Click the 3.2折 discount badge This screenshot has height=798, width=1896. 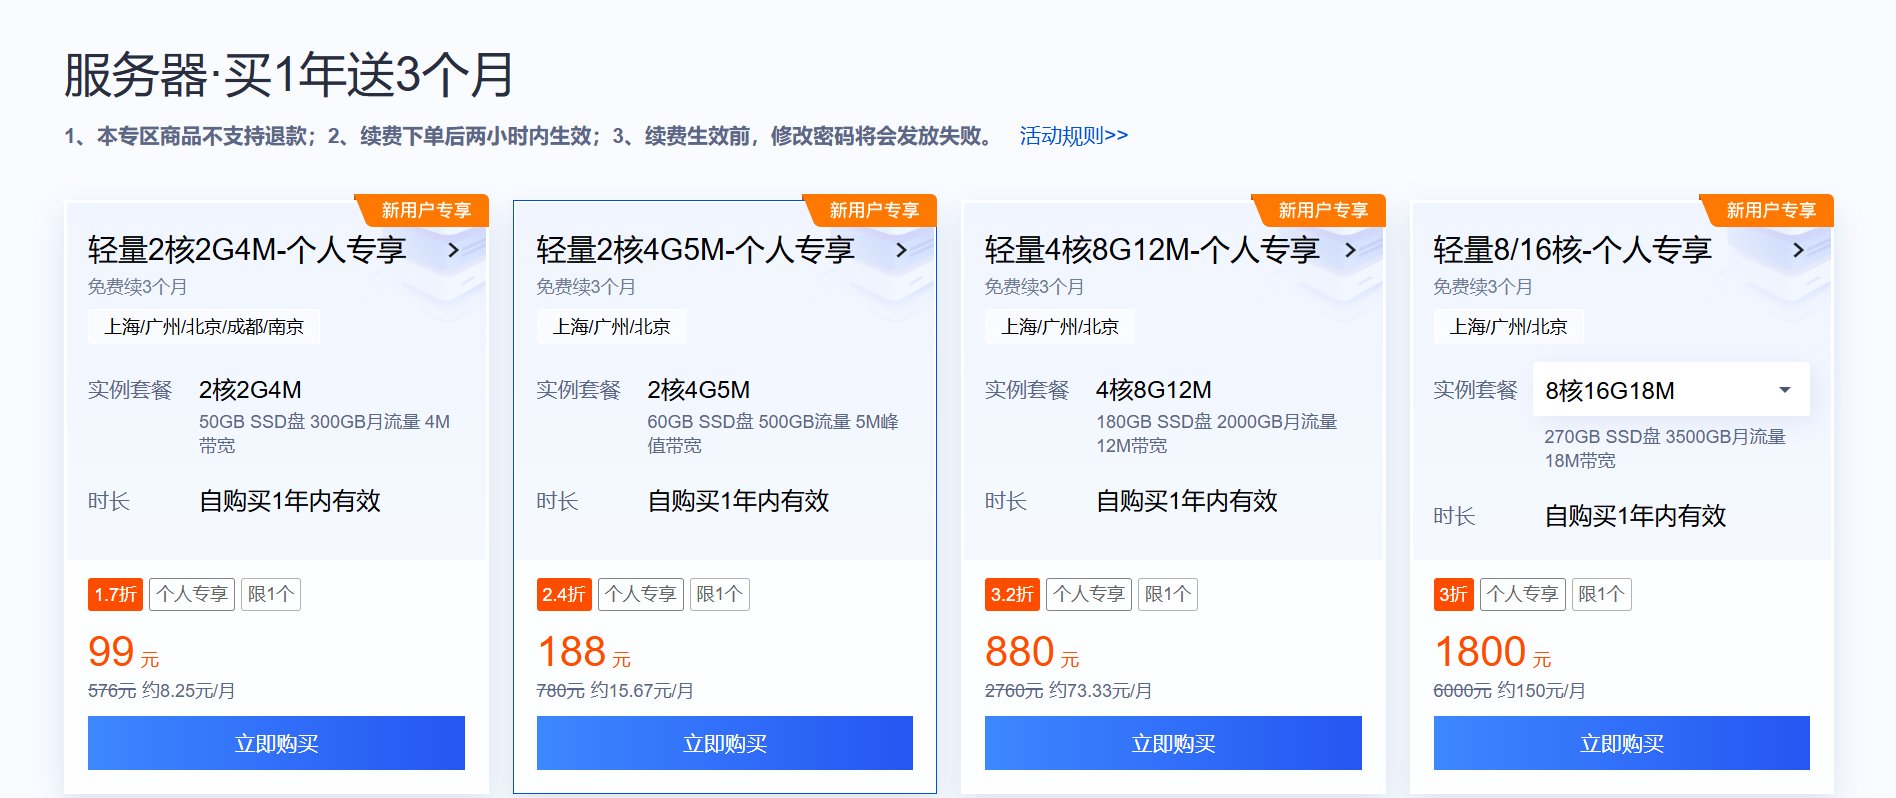click(1012, 594)
